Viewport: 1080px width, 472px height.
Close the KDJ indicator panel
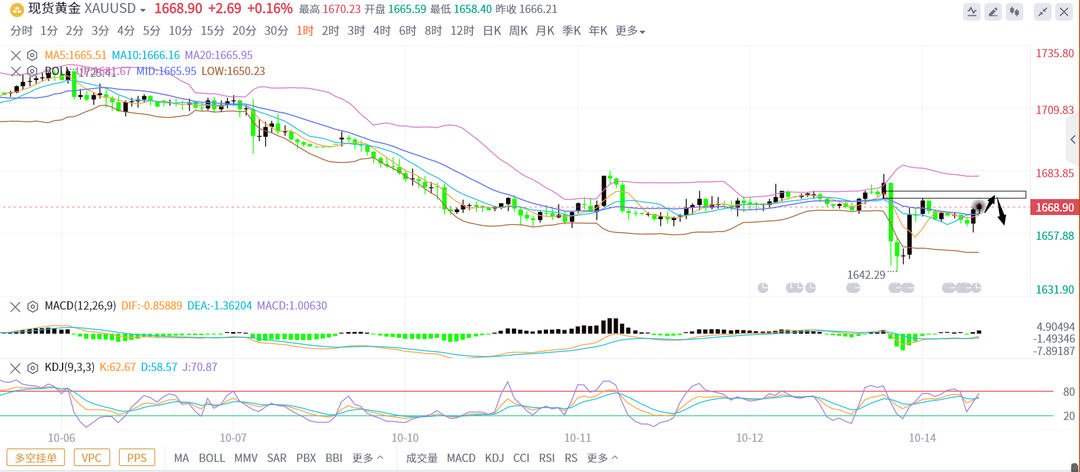[15, 368]
